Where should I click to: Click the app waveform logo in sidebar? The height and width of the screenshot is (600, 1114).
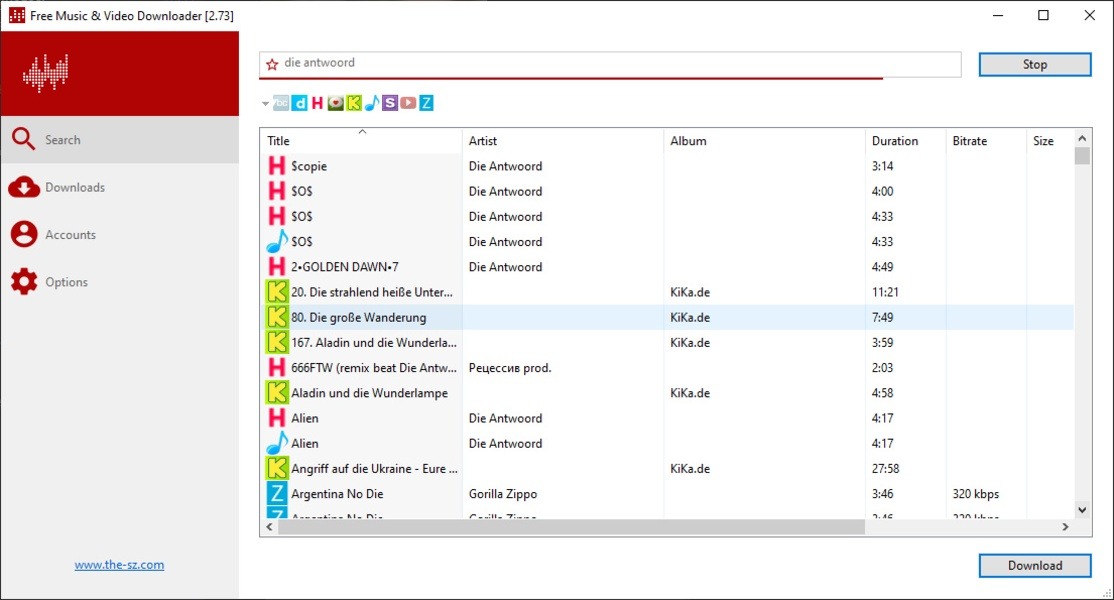[45, 73]
